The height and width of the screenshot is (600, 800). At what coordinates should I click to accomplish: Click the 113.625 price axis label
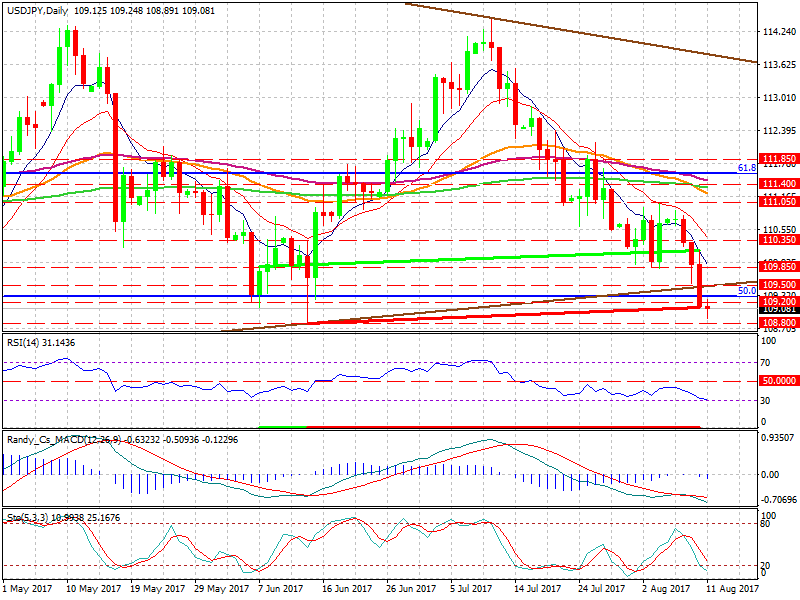tap(778, 65)
